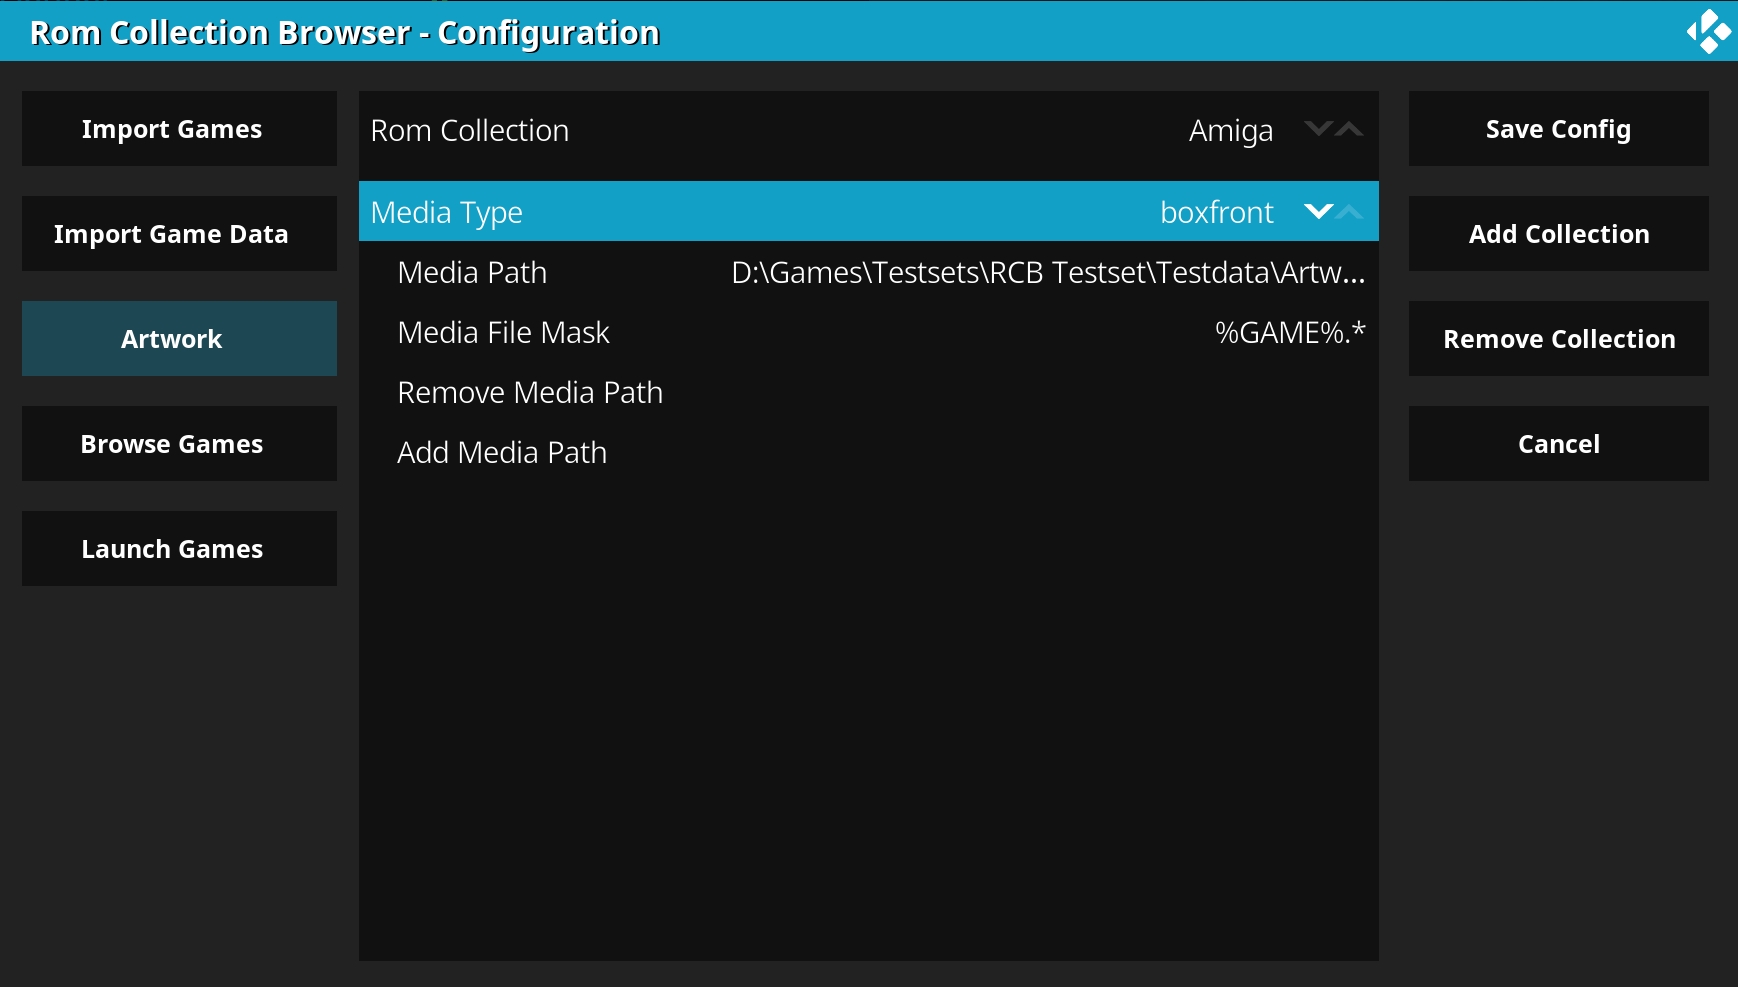Click Remove Media Path entry

(869, 392)
